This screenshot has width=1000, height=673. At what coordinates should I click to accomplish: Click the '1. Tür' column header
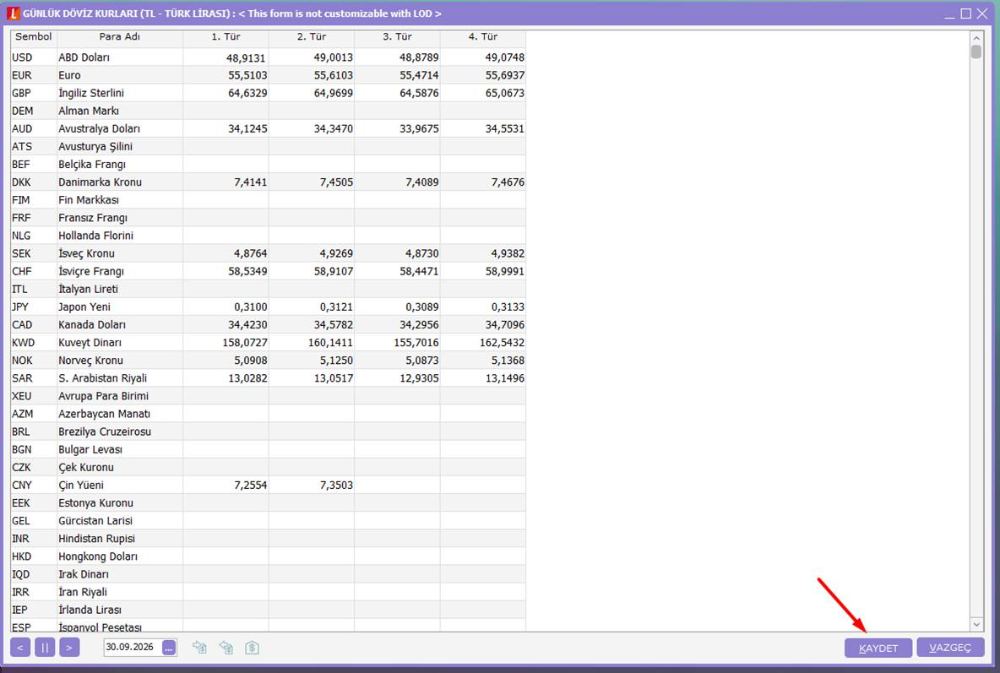pyautogui.click(x=226, y=37)
